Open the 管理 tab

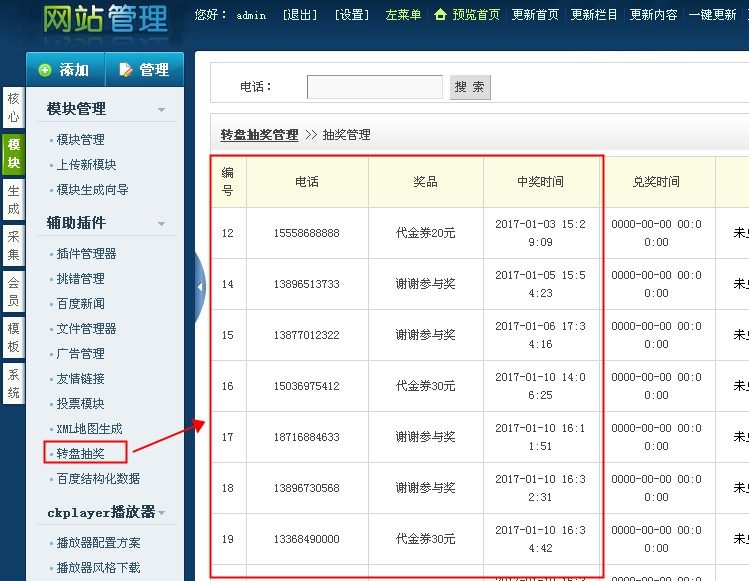tap(144, 70)
